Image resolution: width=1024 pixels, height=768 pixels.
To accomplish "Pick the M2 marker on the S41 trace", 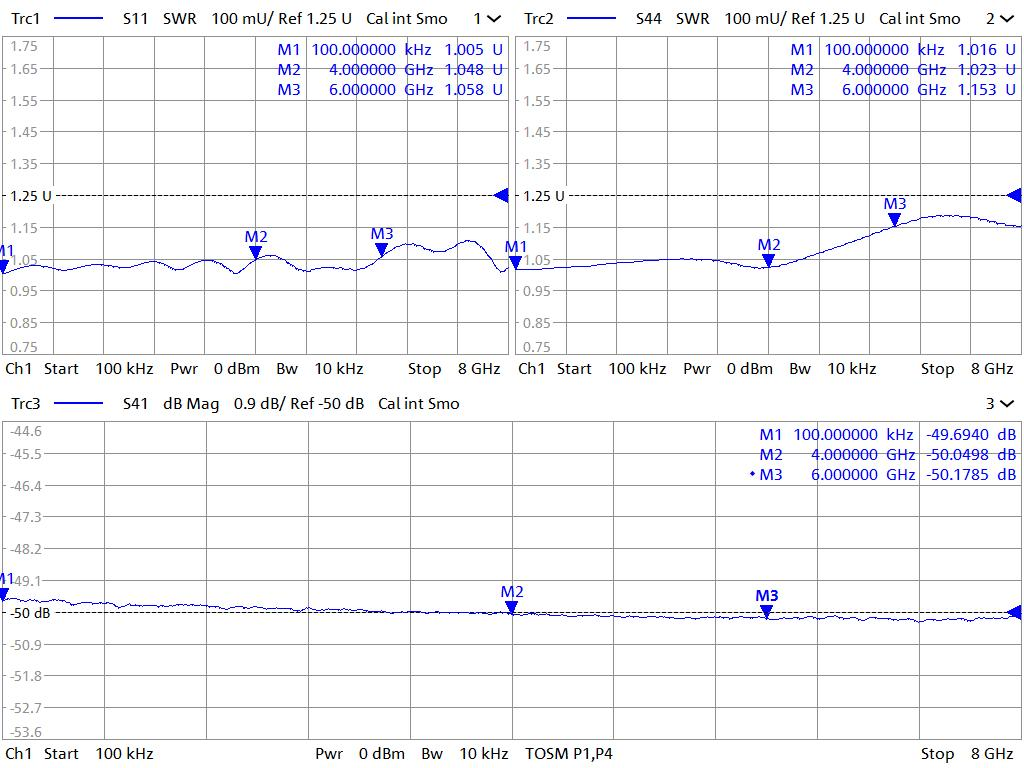I will [x=511, y=607].
